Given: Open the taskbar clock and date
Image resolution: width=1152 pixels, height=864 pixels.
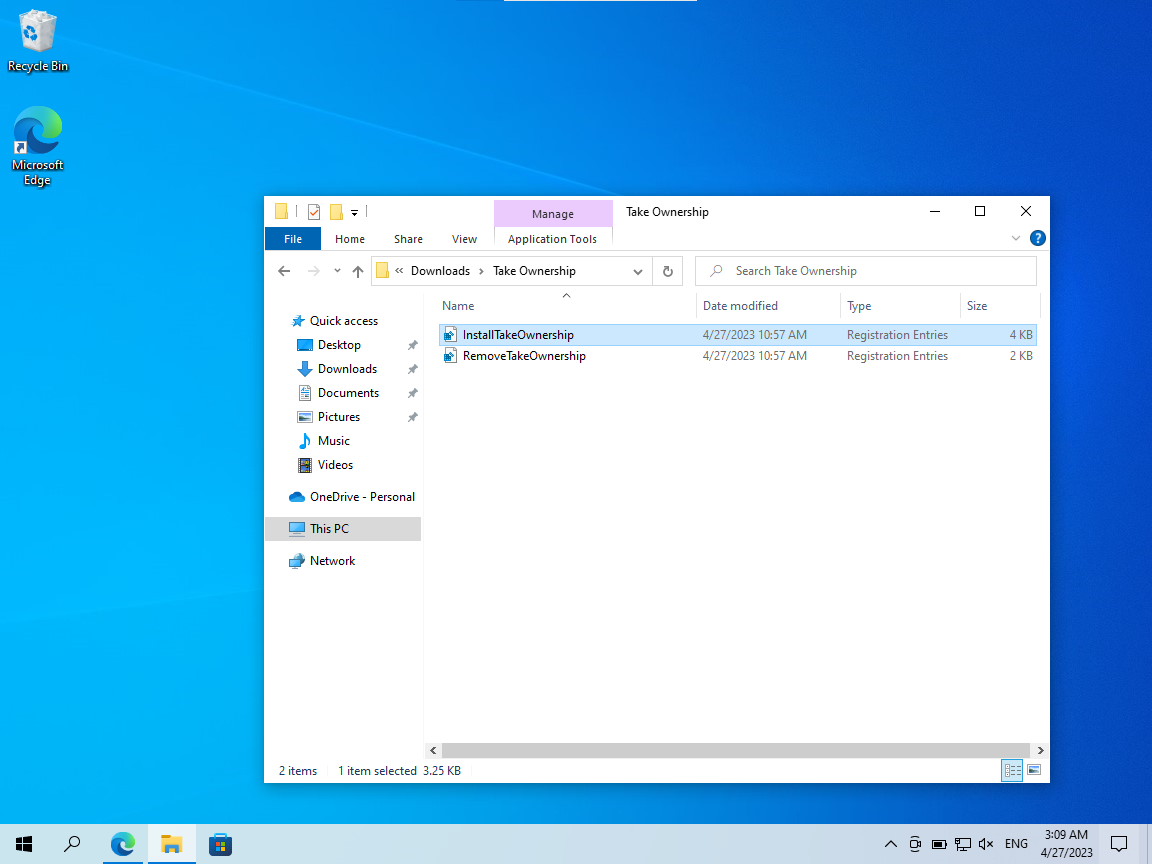Looking at the screenshot, I should [1066, 844].
